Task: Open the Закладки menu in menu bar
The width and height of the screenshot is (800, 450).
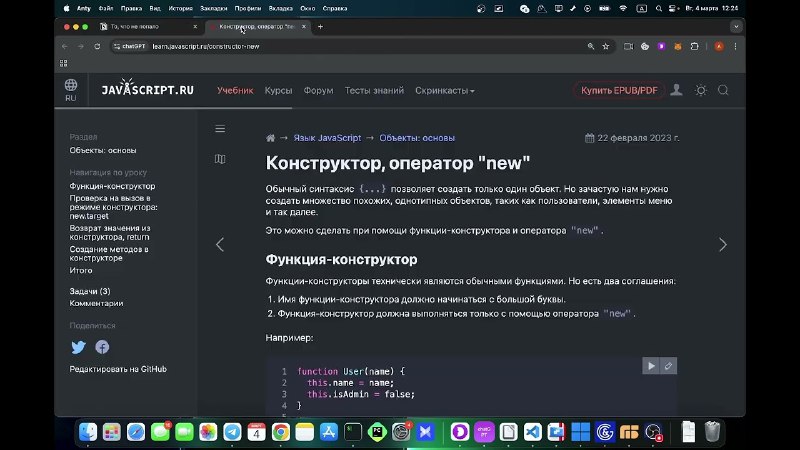Action: [213, 9]
